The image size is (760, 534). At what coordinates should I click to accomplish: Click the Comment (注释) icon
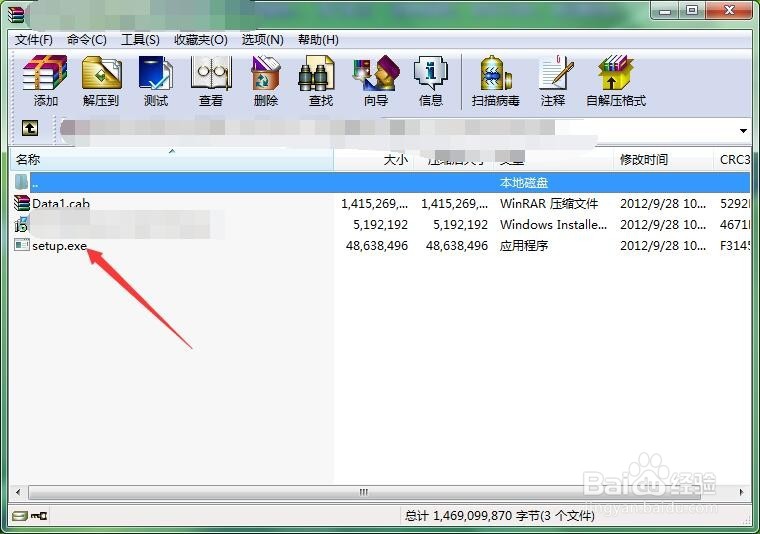pos(555,73)
